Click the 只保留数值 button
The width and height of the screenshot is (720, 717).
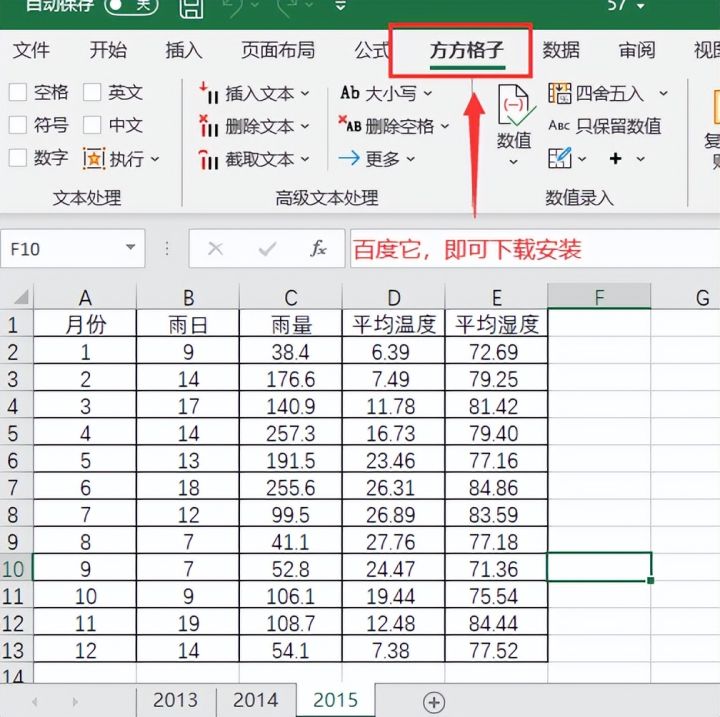coord(605,126)
